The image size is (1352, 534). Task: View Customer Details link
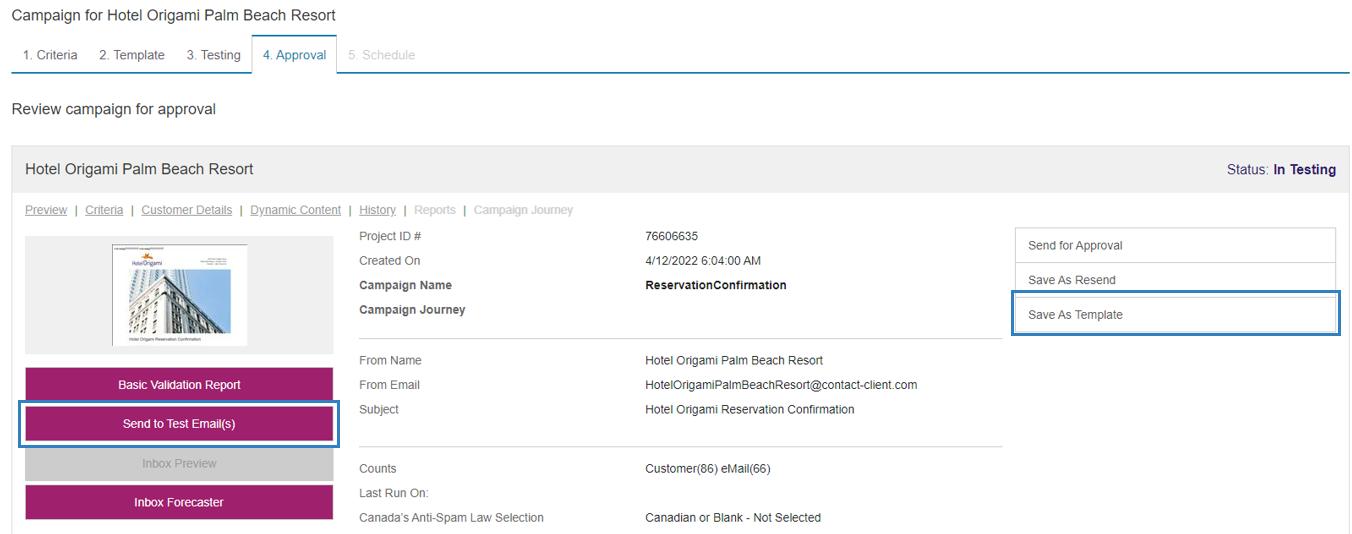[x=187, y=210]
